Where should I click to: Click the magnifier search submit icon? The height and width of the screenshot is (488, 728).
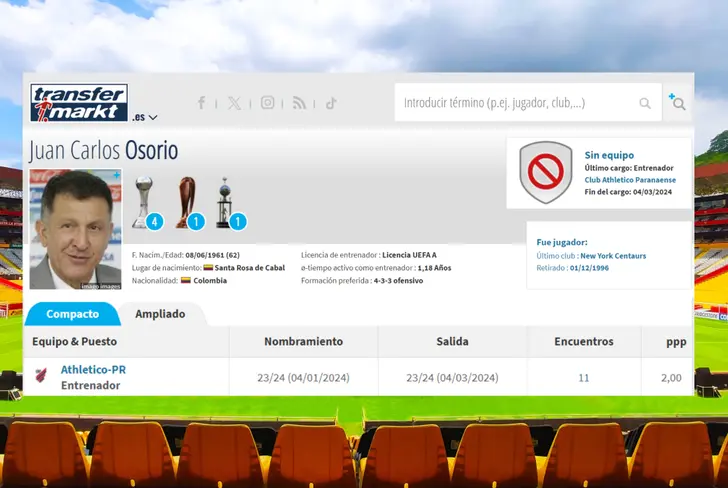point(645,103)
